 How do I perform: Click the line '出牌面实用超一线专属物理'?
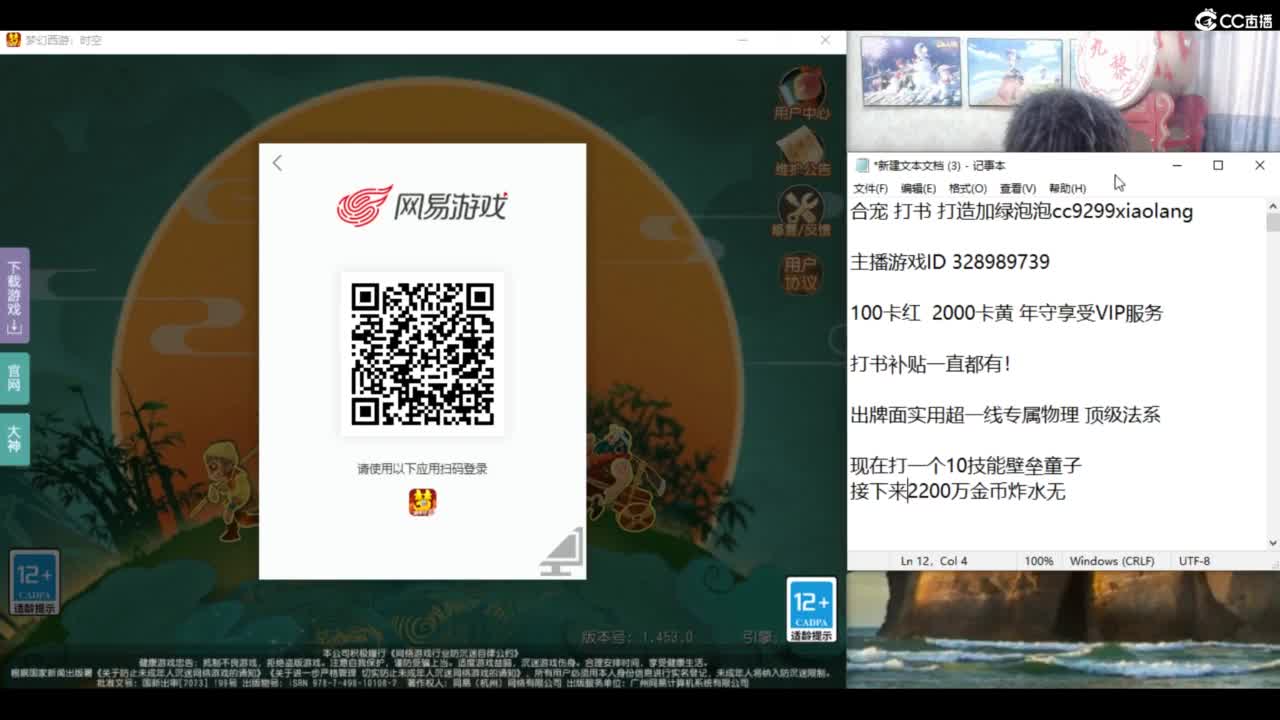coord(1005,415)
